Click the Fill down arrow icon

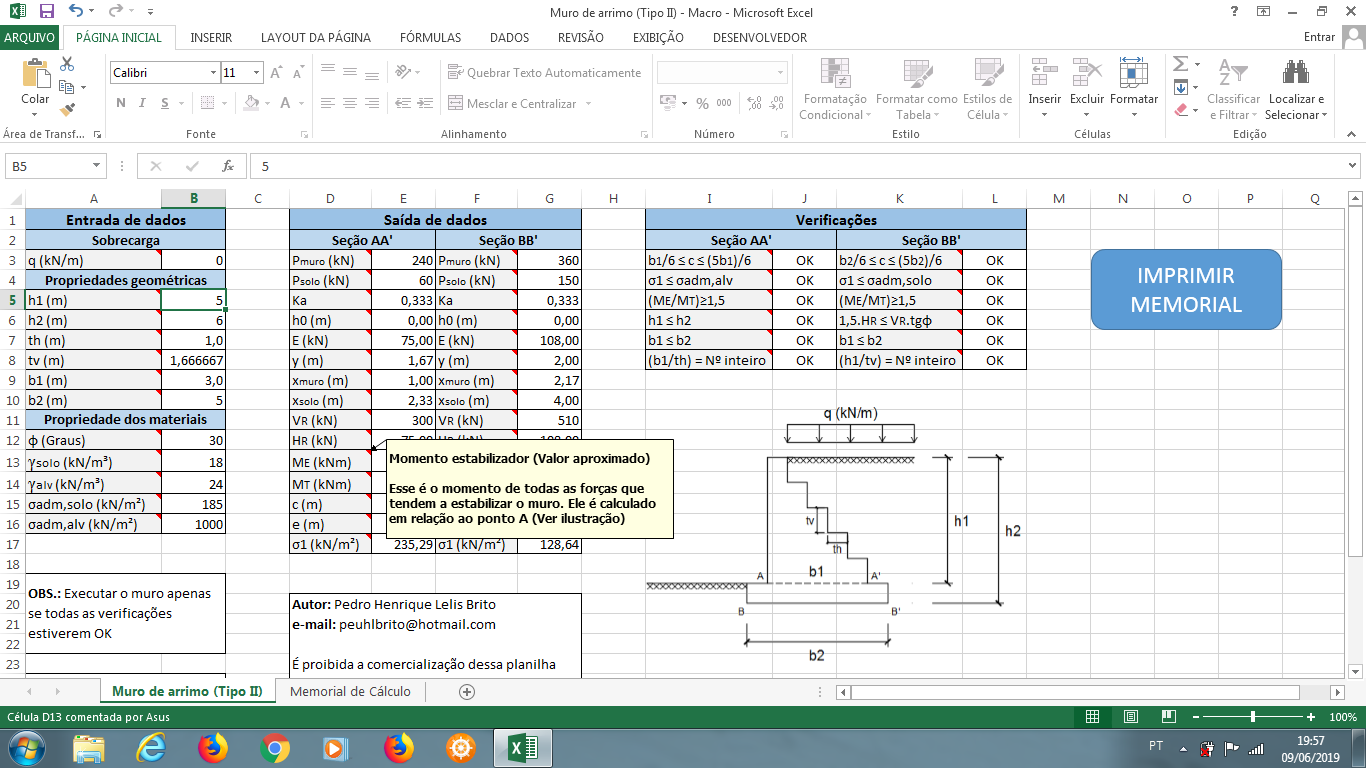tap(1180, 88)
